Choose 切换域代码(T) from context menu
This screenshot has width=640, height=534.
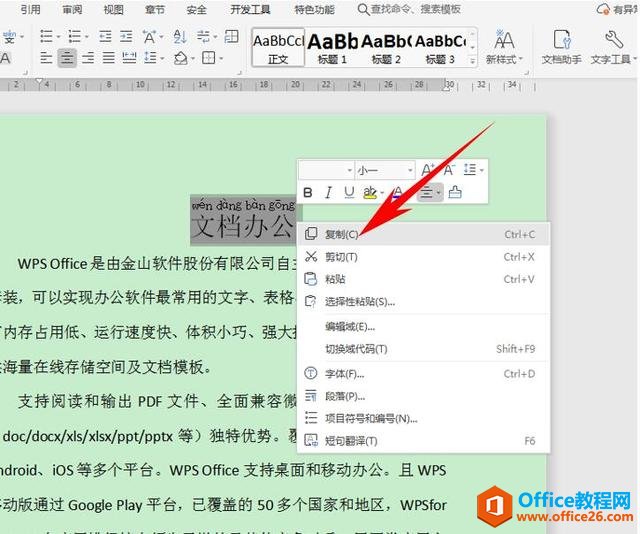(x=424, y=349)
